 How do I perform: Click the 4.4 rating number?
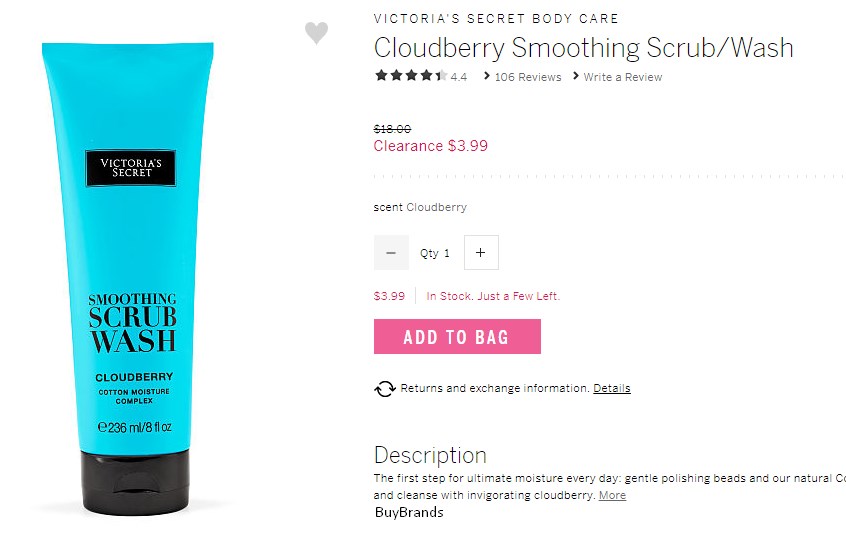459,77
